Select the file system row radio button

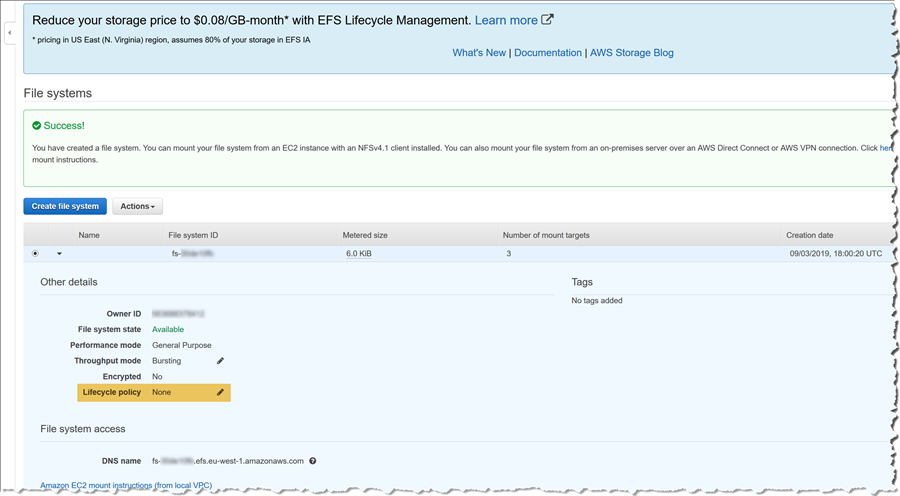pos(36,253)
